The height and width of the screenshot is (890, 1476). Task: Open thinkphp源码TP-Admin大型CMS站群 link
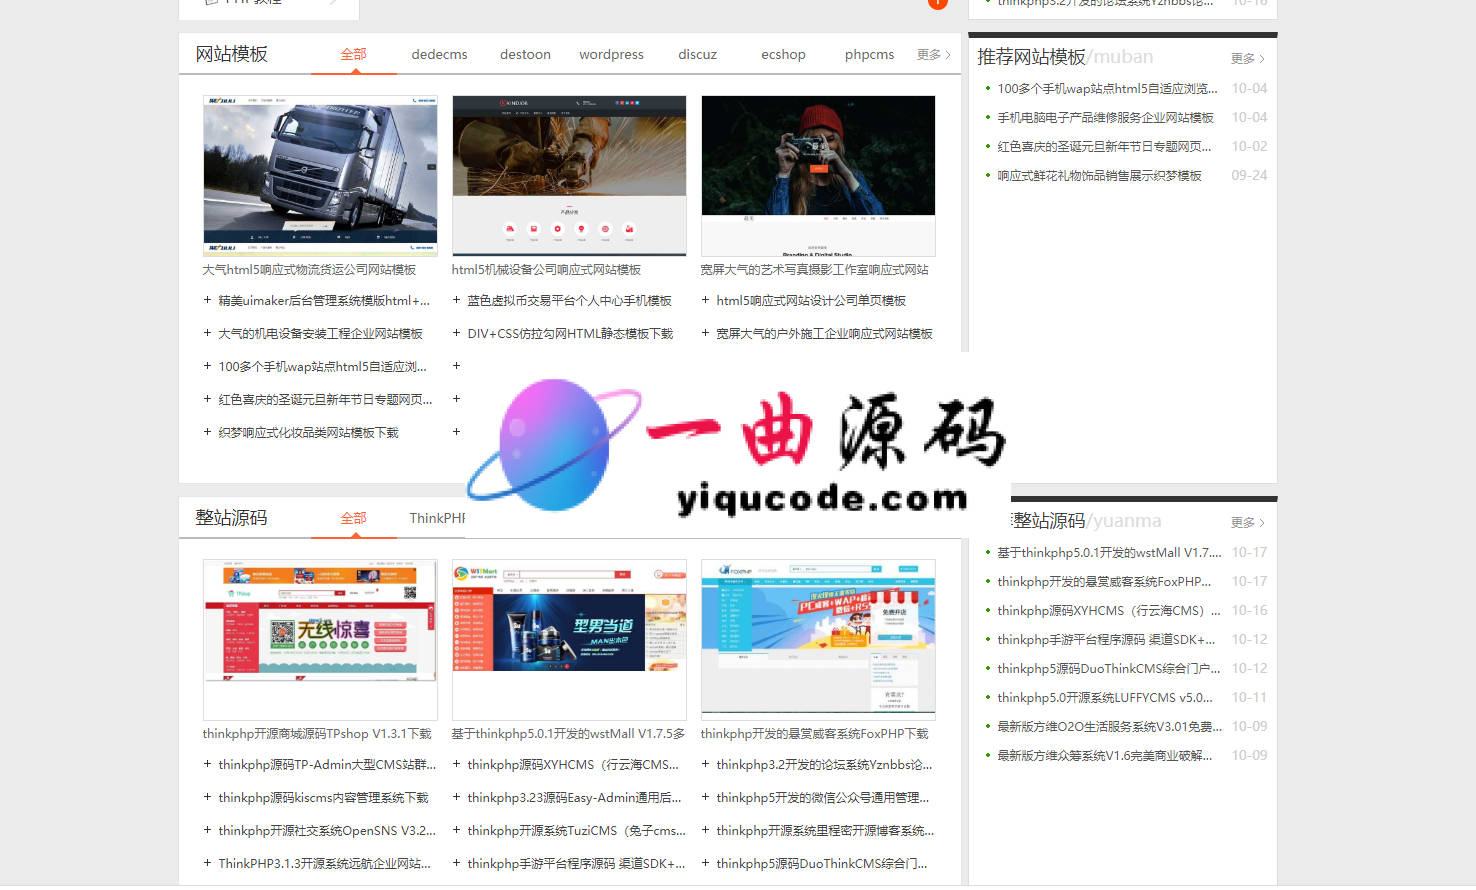pyautogui.click(x=327, y=764)
